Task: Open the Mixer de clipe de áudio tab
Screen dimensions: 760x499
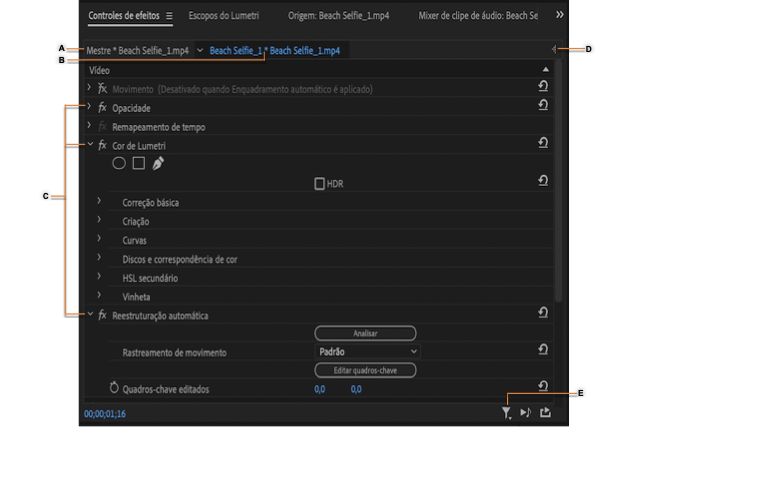Action: tap(478, 16)
